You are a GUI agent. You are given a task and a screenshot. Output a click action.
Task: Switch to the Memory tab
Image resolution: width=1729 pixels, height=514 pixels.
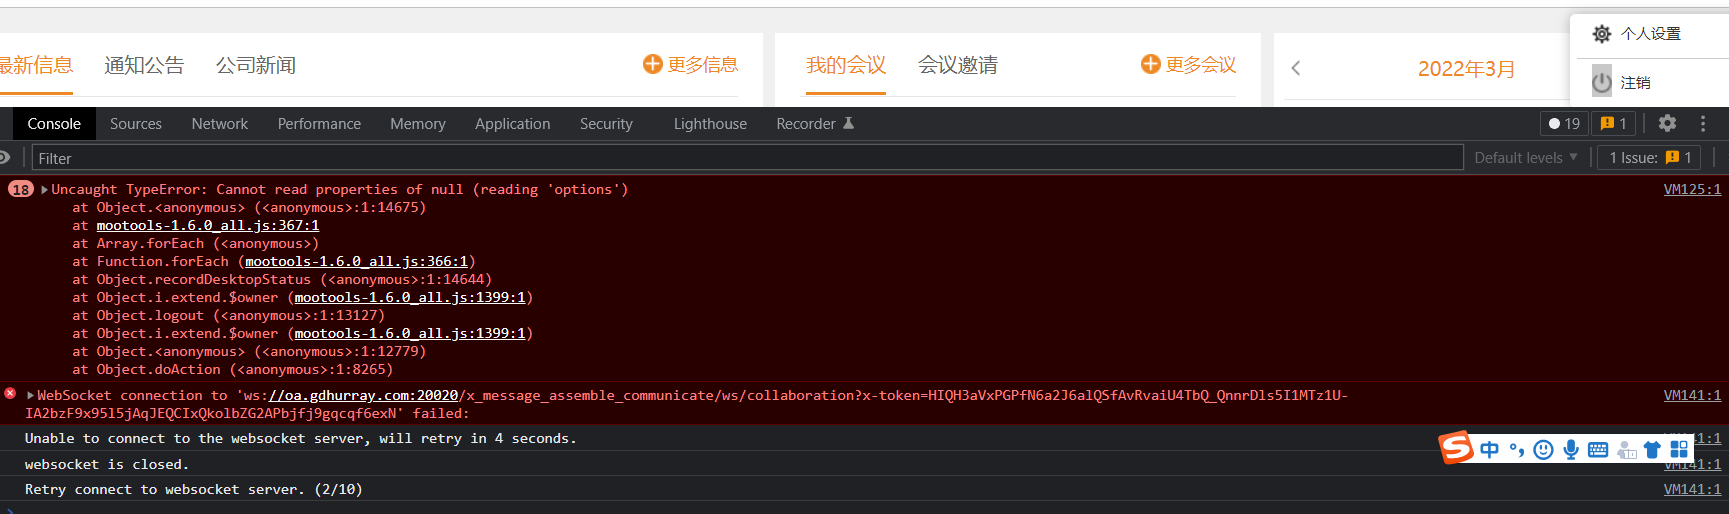(x=418, y=123)
